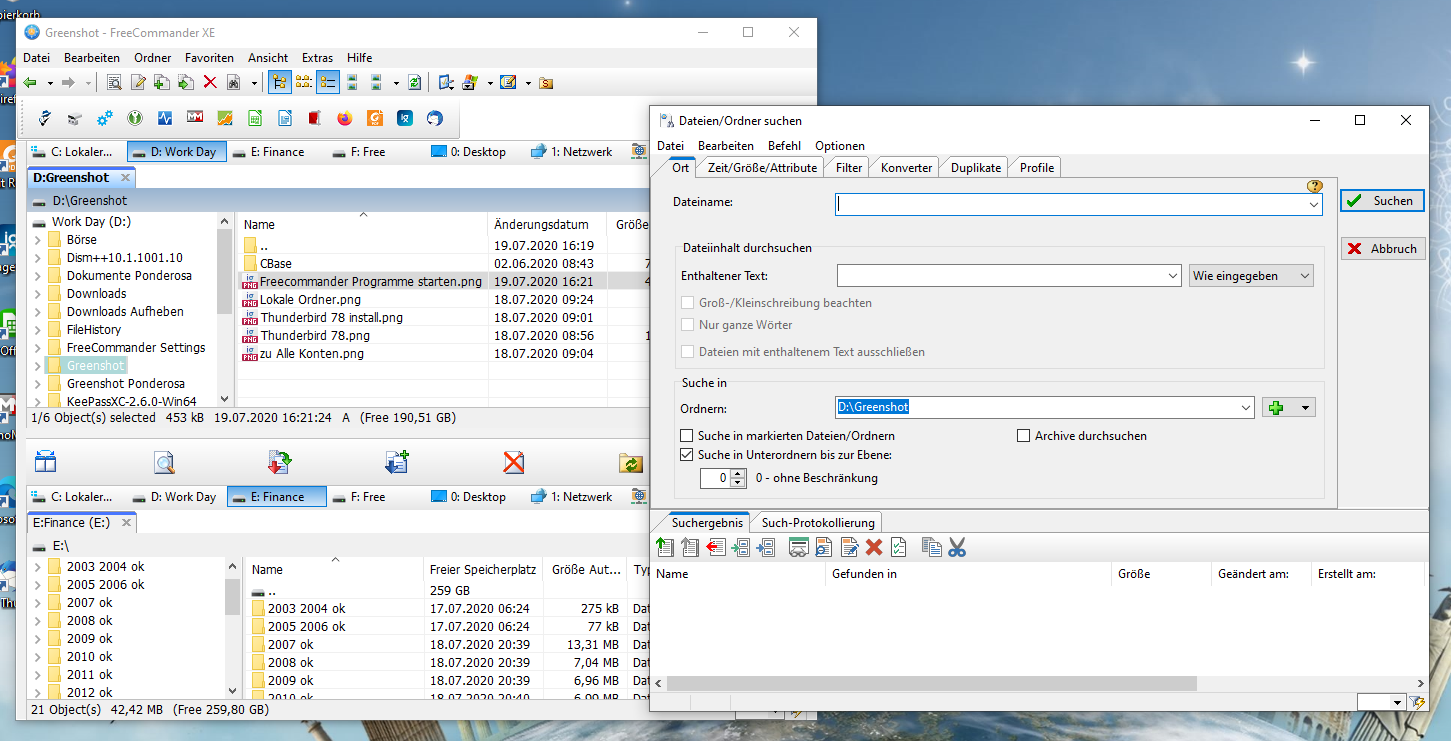Enable 'Suche in markierten Dateien/Ordnern' checkbox

point(687,436)
